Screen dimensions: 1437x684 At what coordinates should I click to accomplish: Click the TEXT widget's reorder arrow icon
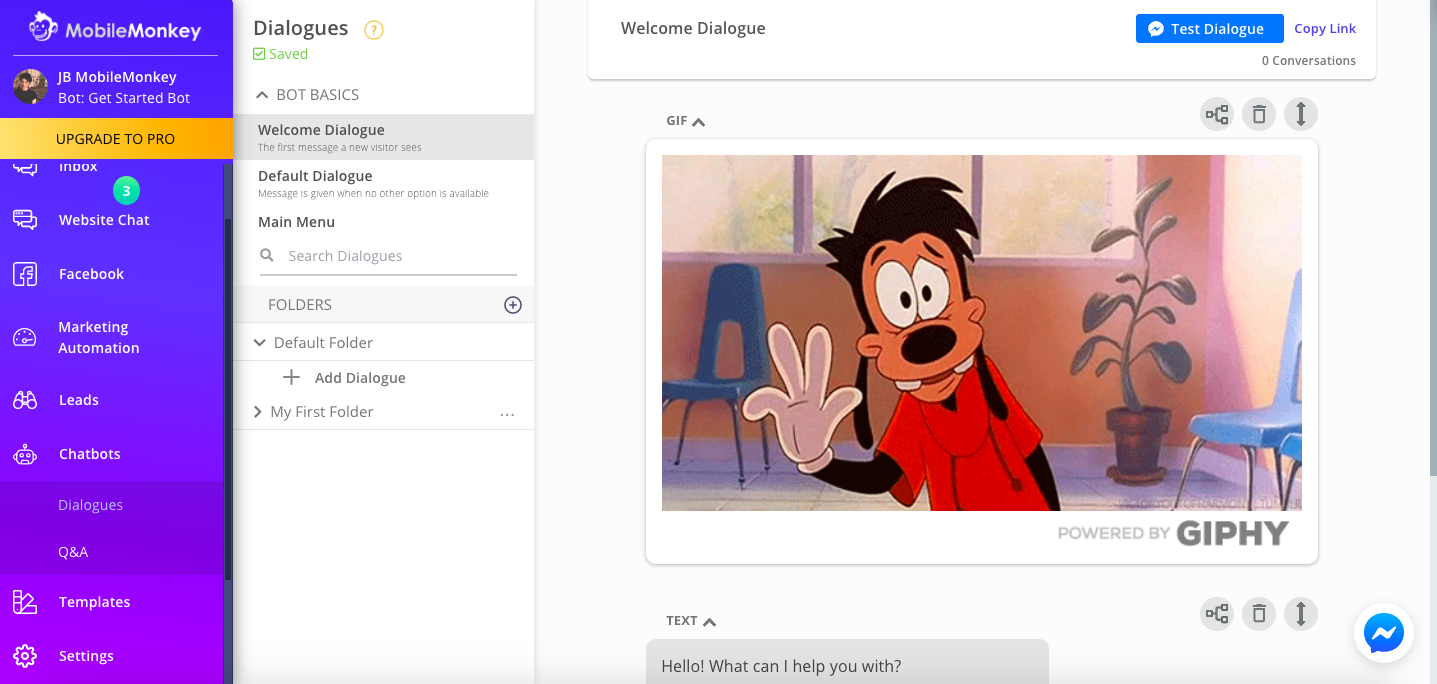pyautogui.click(x=1301, y=614)
